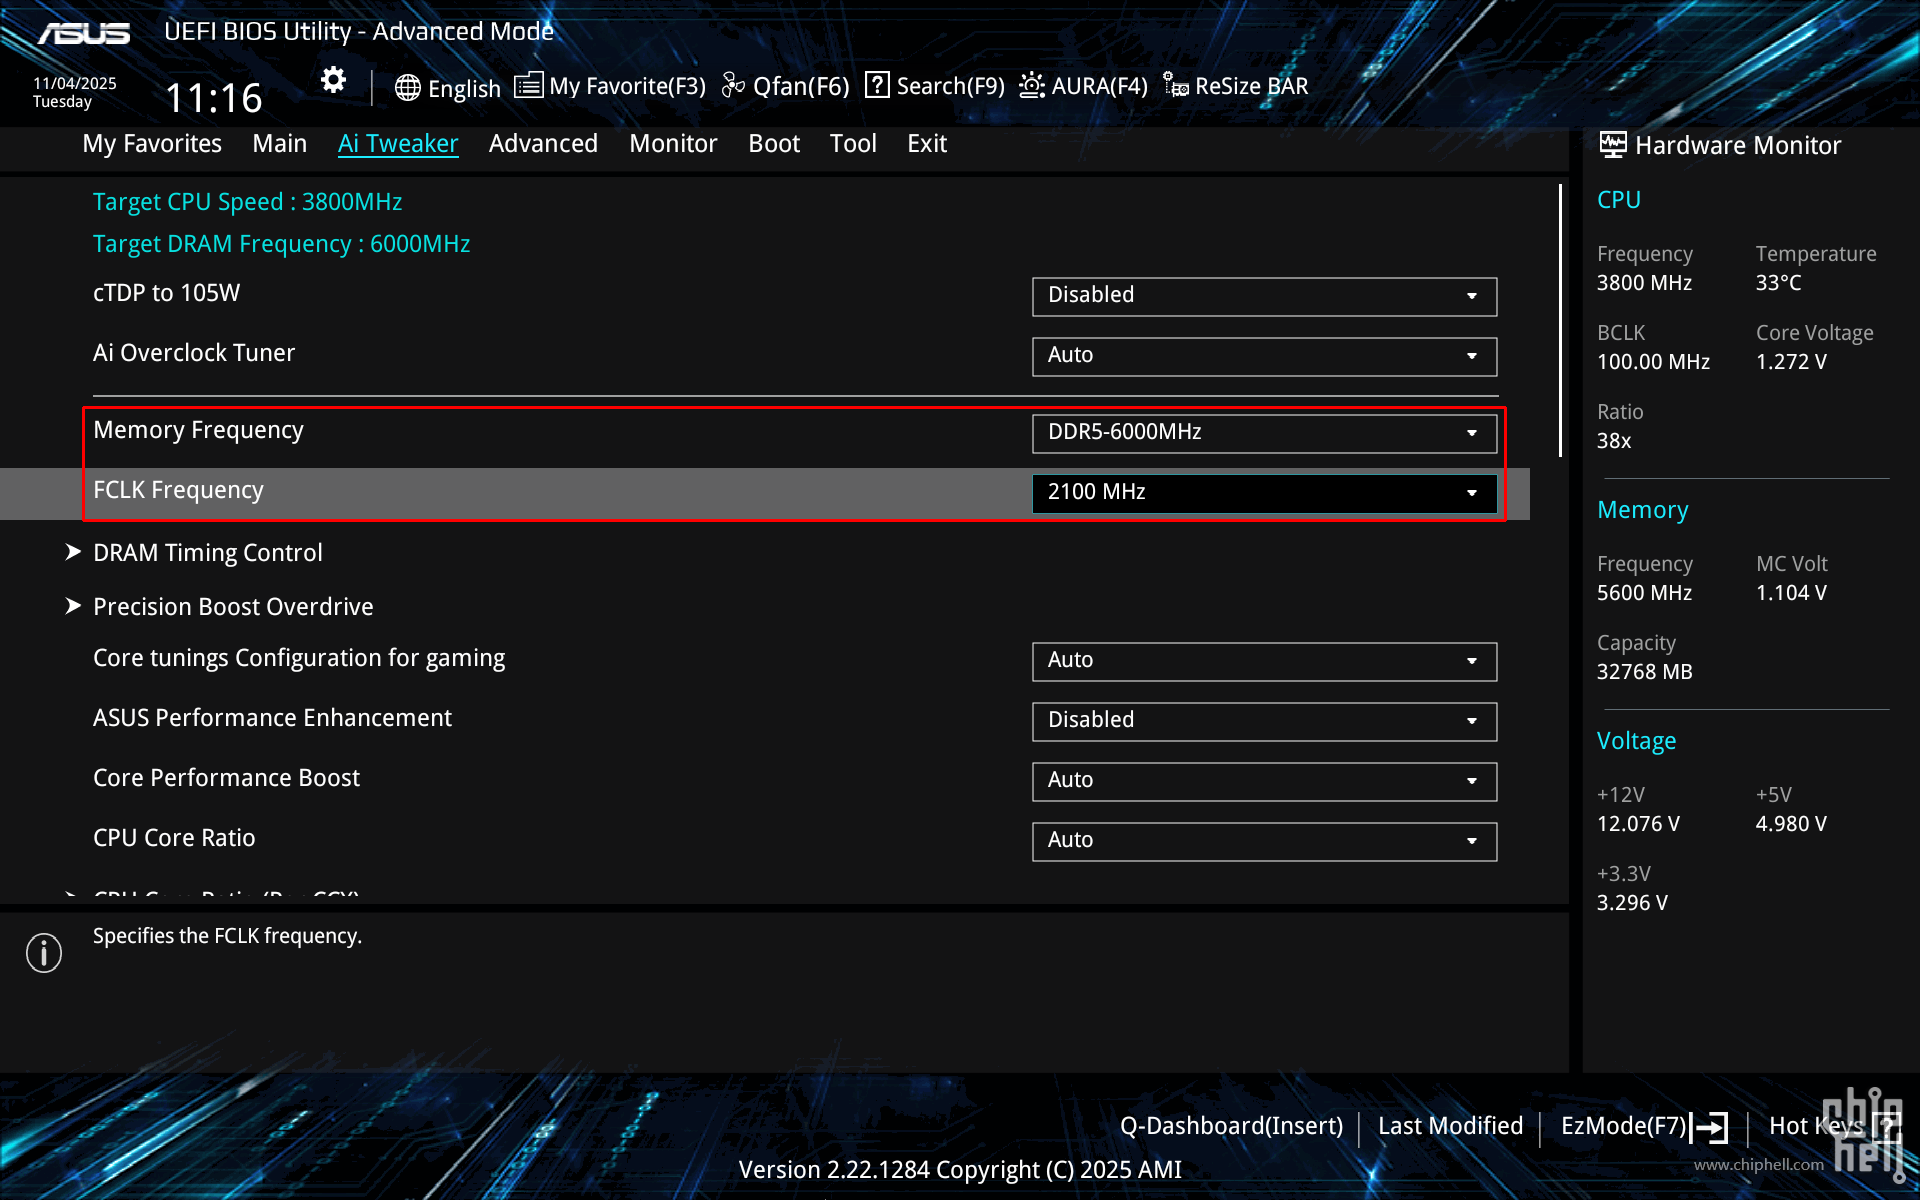Viewport: 1920px width, 1200px height.
Task: Click Q-Dashboard(Insert) button
Action: [x=1231, y=1127]
